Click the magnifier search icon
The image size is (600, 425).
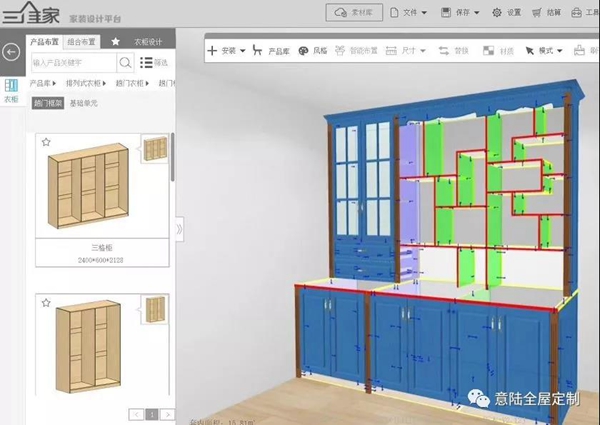point(125,62)
